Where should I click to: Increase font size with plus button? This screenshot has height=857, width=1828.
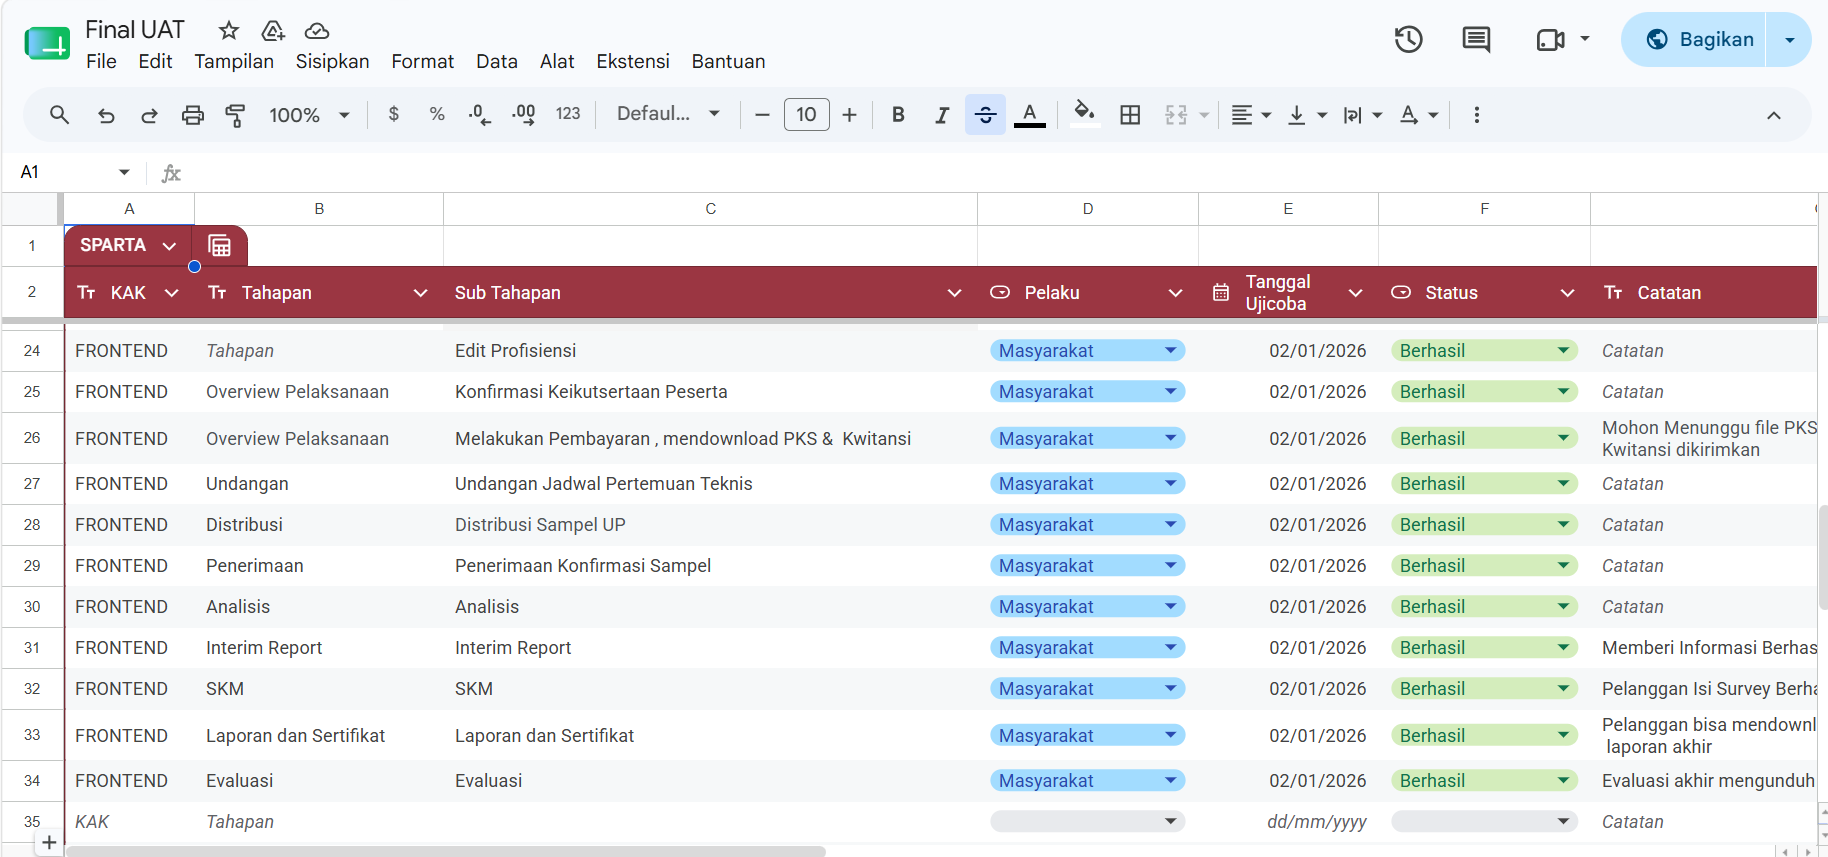point(849,115)
